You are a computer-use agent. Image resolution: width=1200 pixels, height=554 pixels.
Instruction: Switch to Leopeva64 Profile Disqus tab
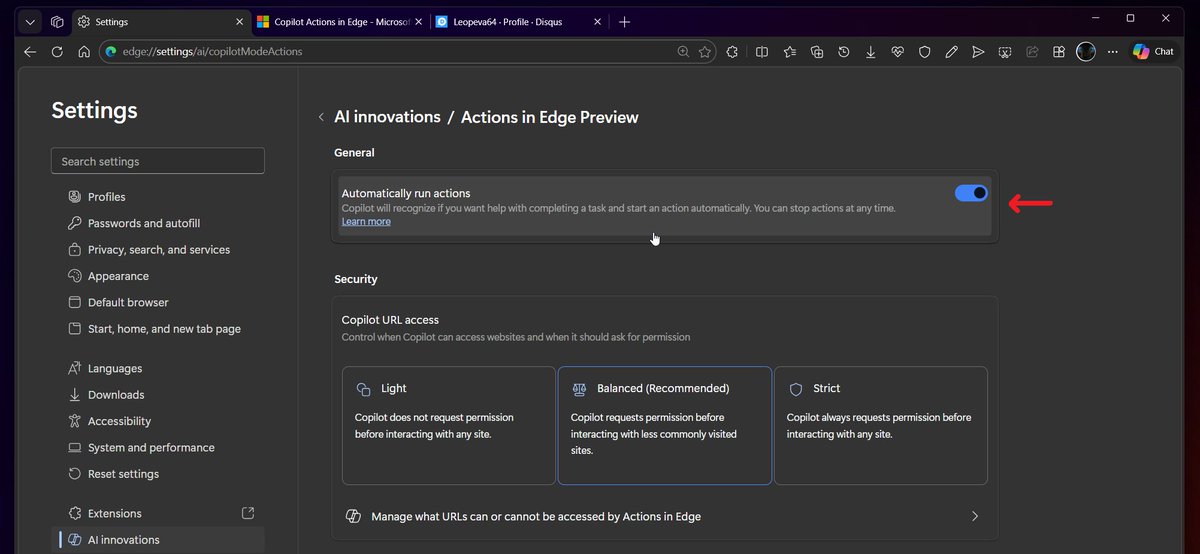pyautogui.click(x=519, y=21)
